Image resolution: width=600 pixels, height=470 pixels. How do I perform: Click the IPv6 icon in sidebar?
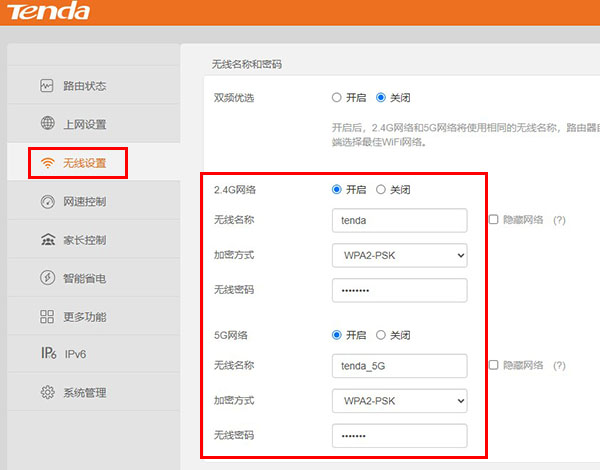point(49,353)
